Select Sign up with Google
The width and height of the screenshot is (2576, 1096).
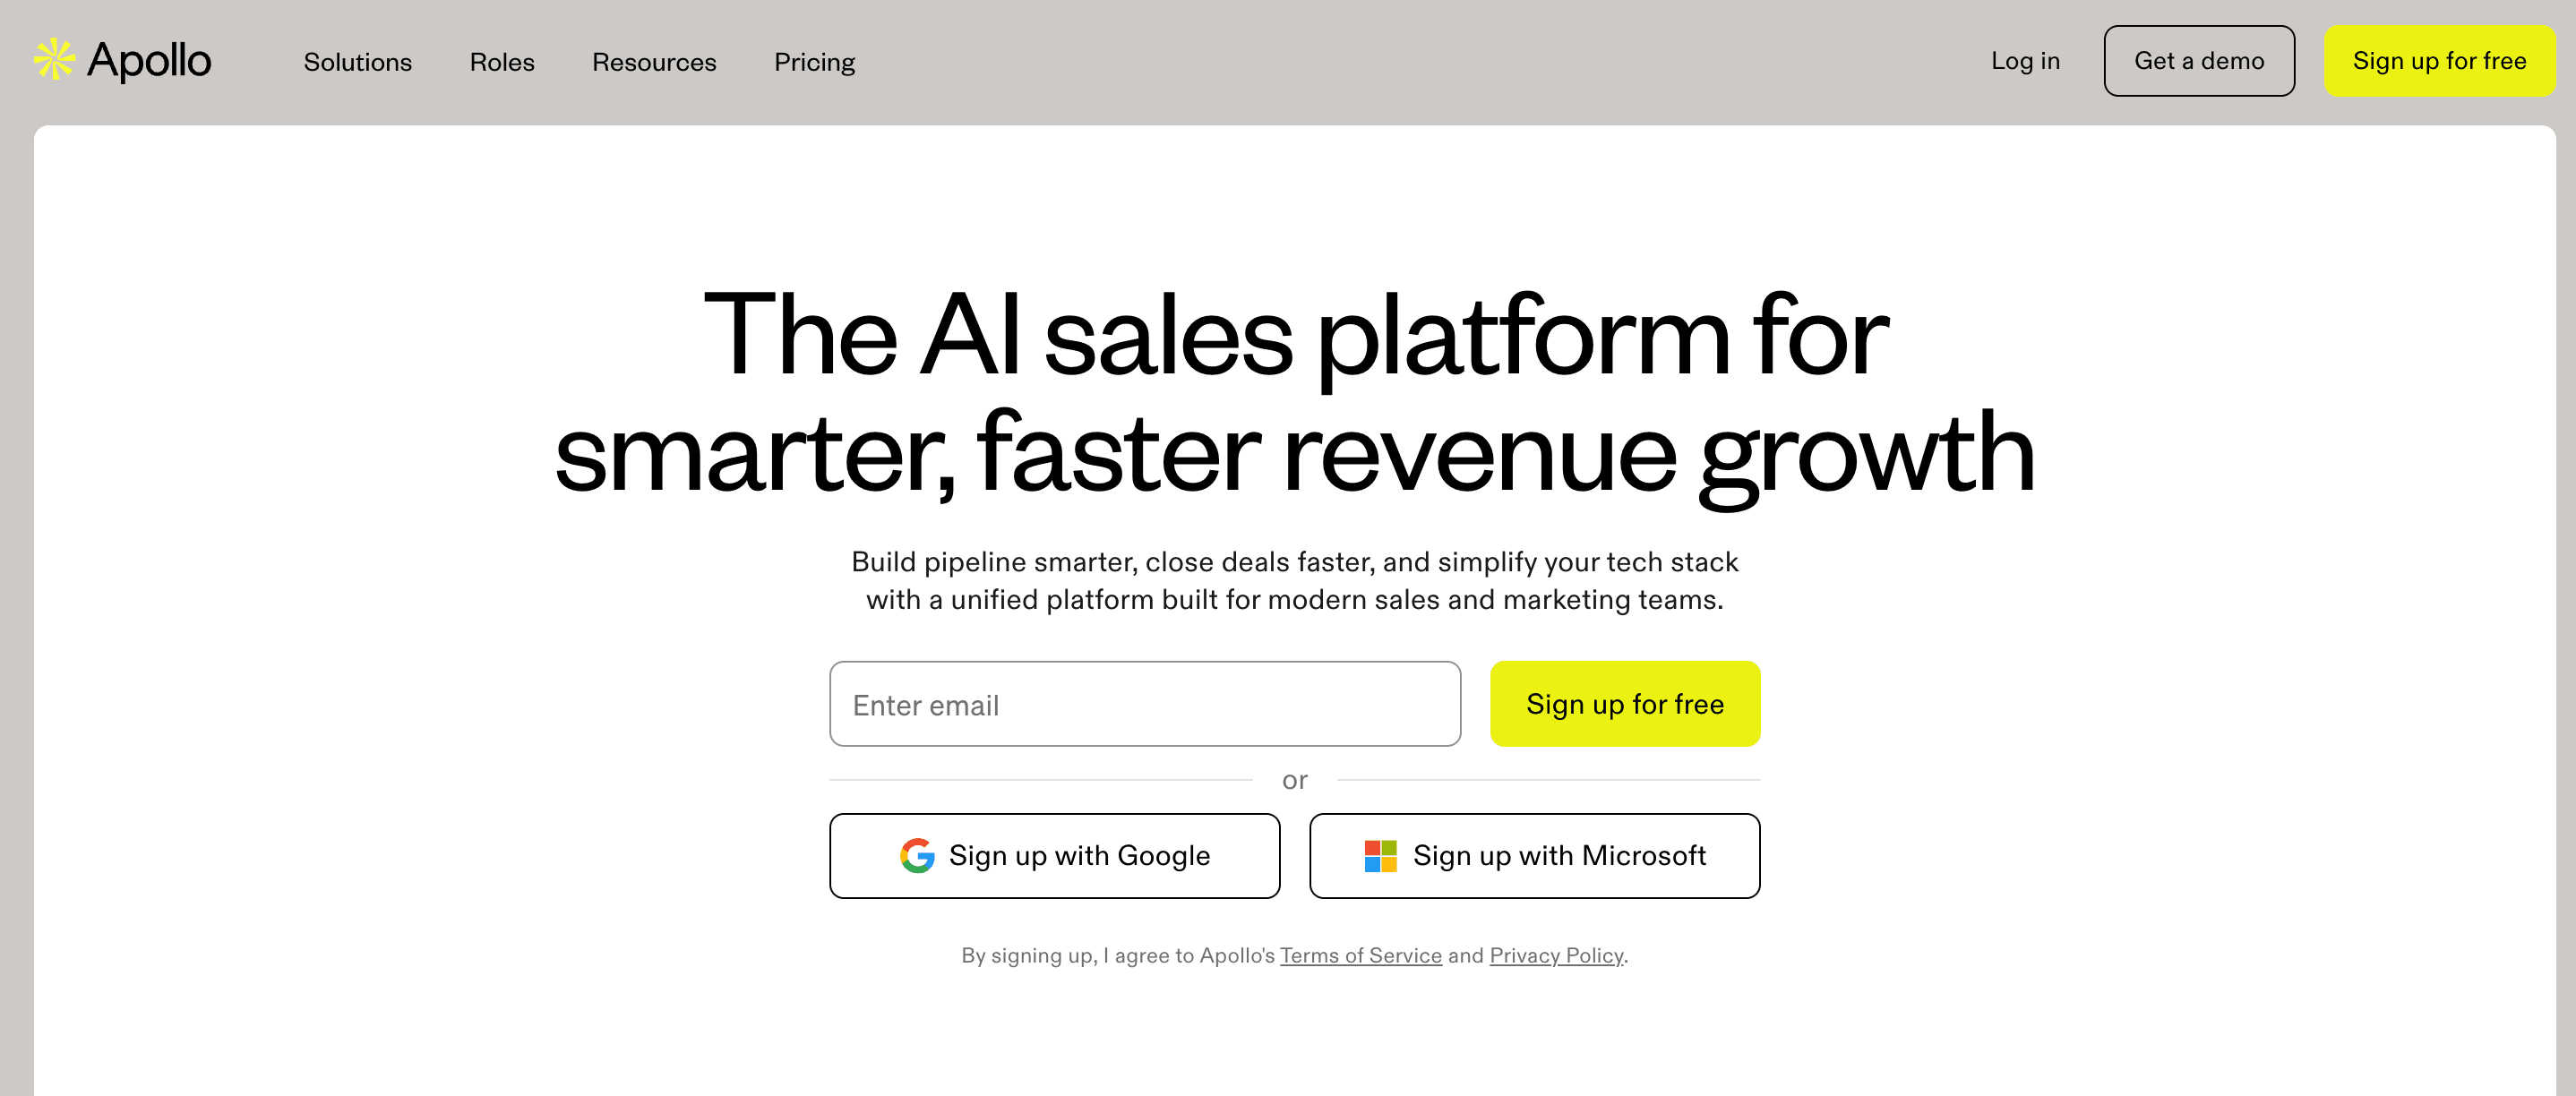click(x=1054, y=855)
